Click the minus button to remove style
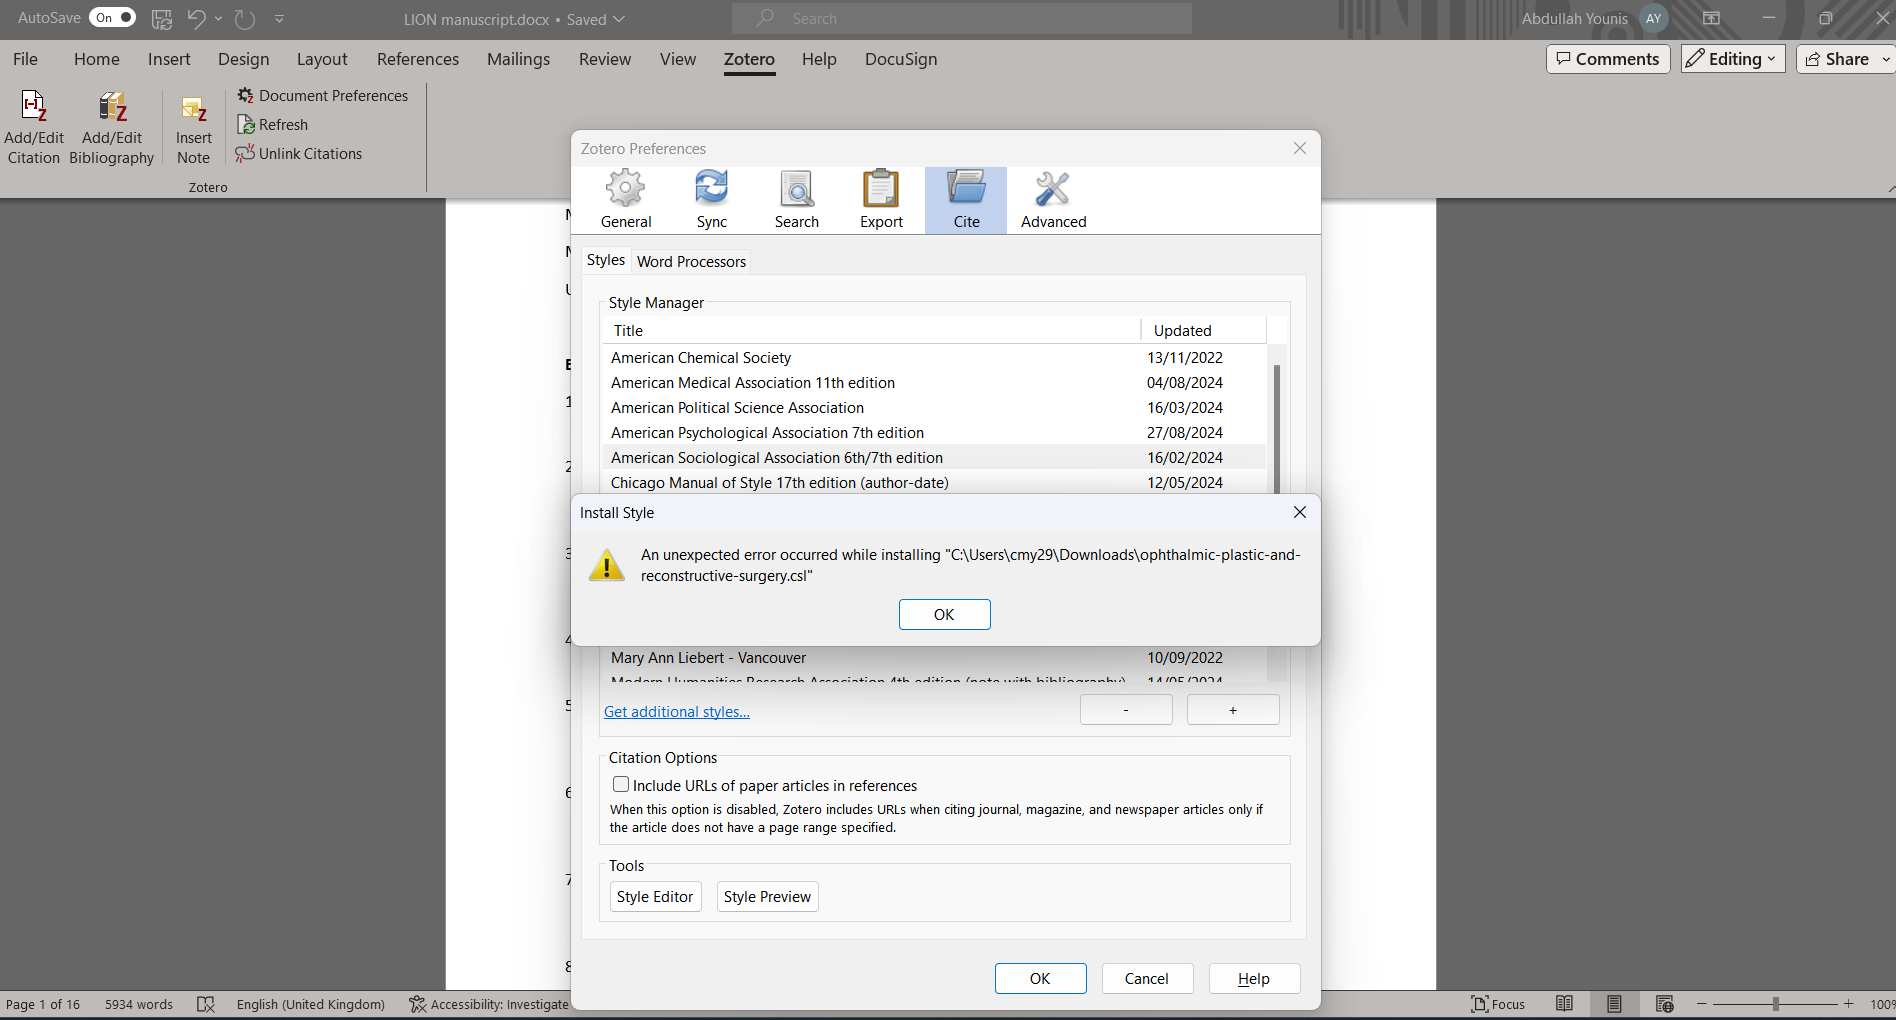Image resolution: width=1896 pixels, height=1020 pixels. coord(1126,710)
